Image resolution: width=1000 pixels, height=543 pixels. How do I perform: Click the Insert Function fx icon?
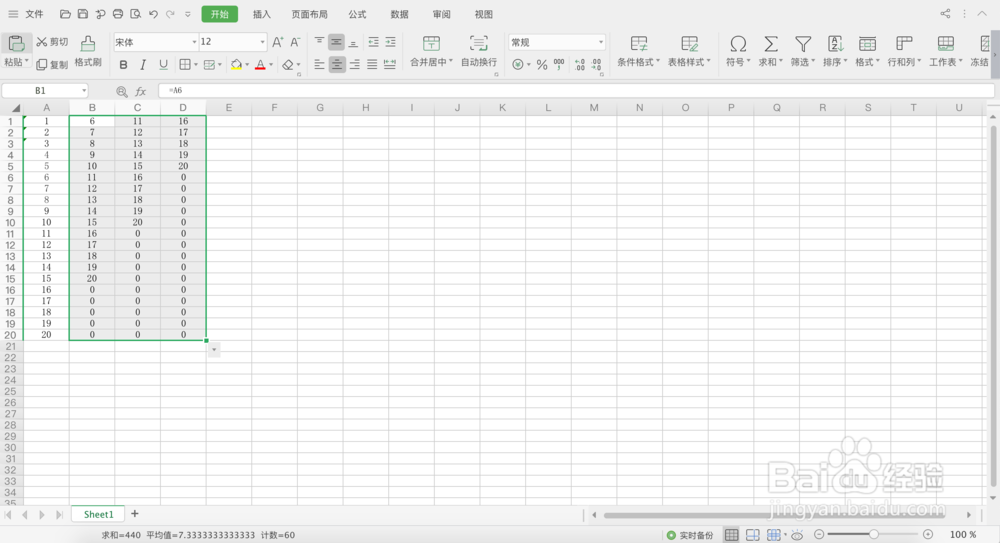click(141, 91)
